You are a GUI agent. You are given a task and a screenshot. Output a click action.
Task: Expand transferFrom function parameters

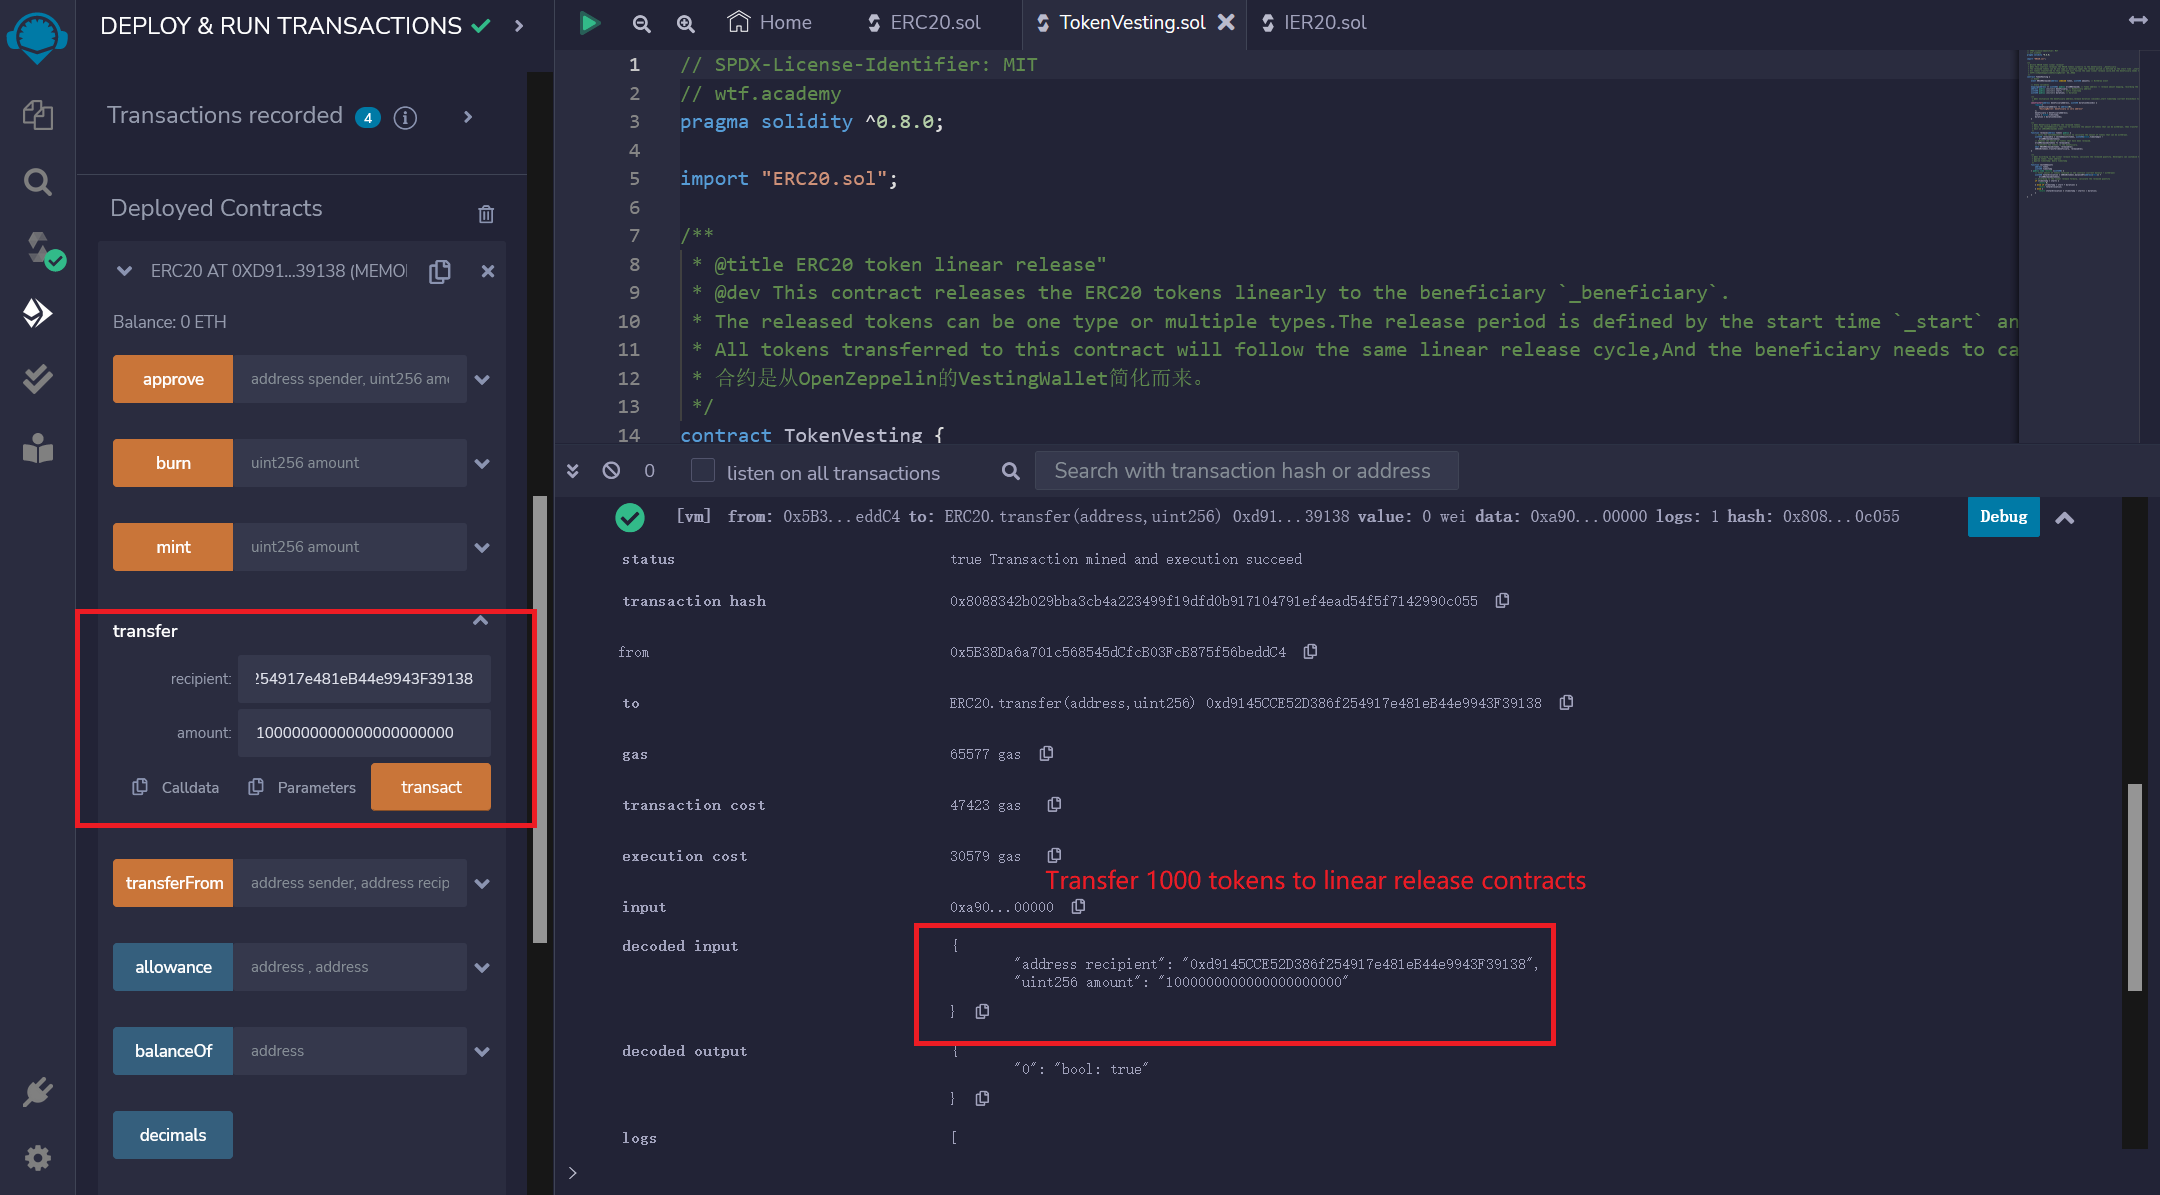click(x=482, y=884)
